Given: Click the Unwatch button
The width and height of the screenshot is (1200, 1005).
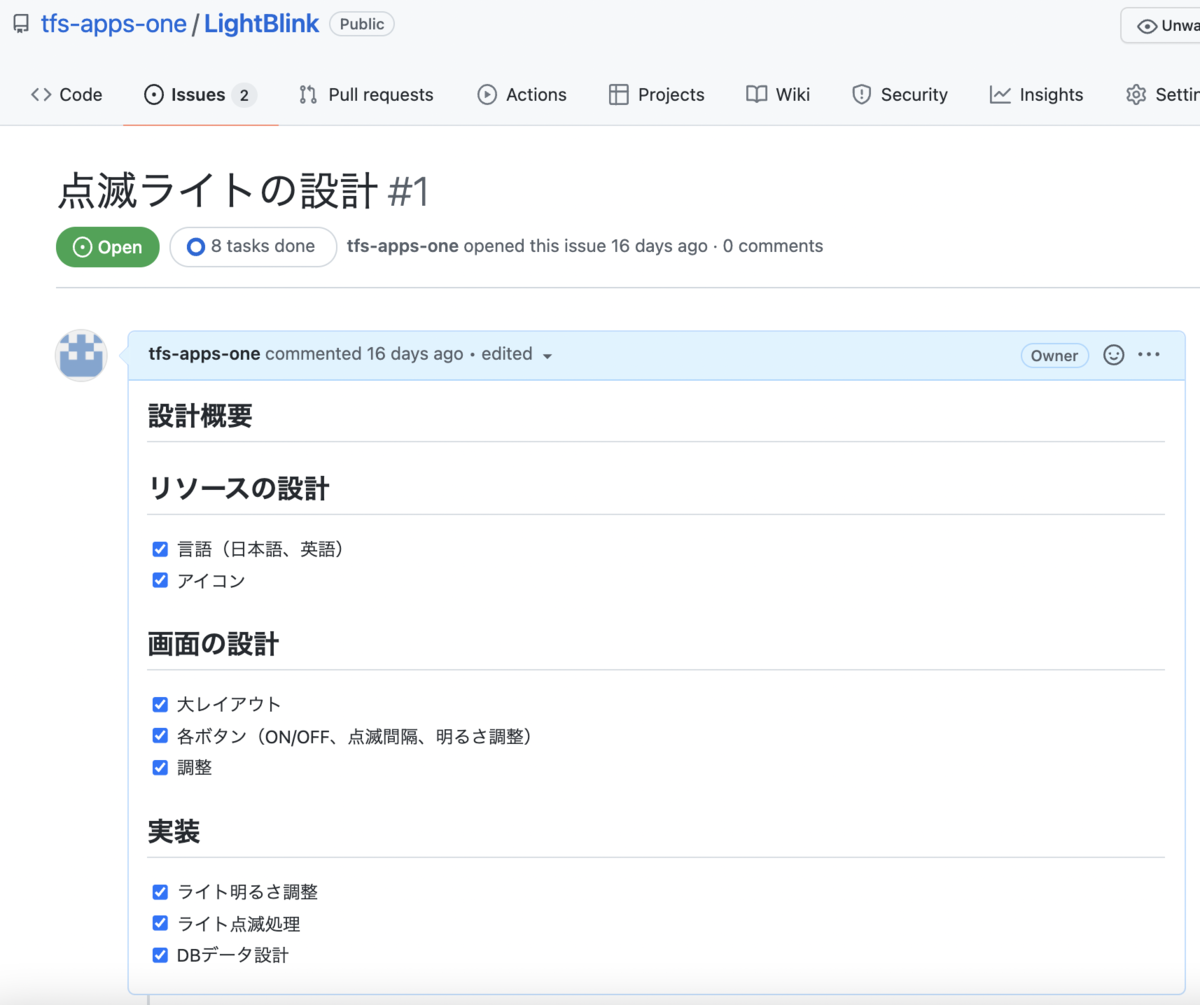Looking at the screenshot, I should click(x=1162, y=26).
